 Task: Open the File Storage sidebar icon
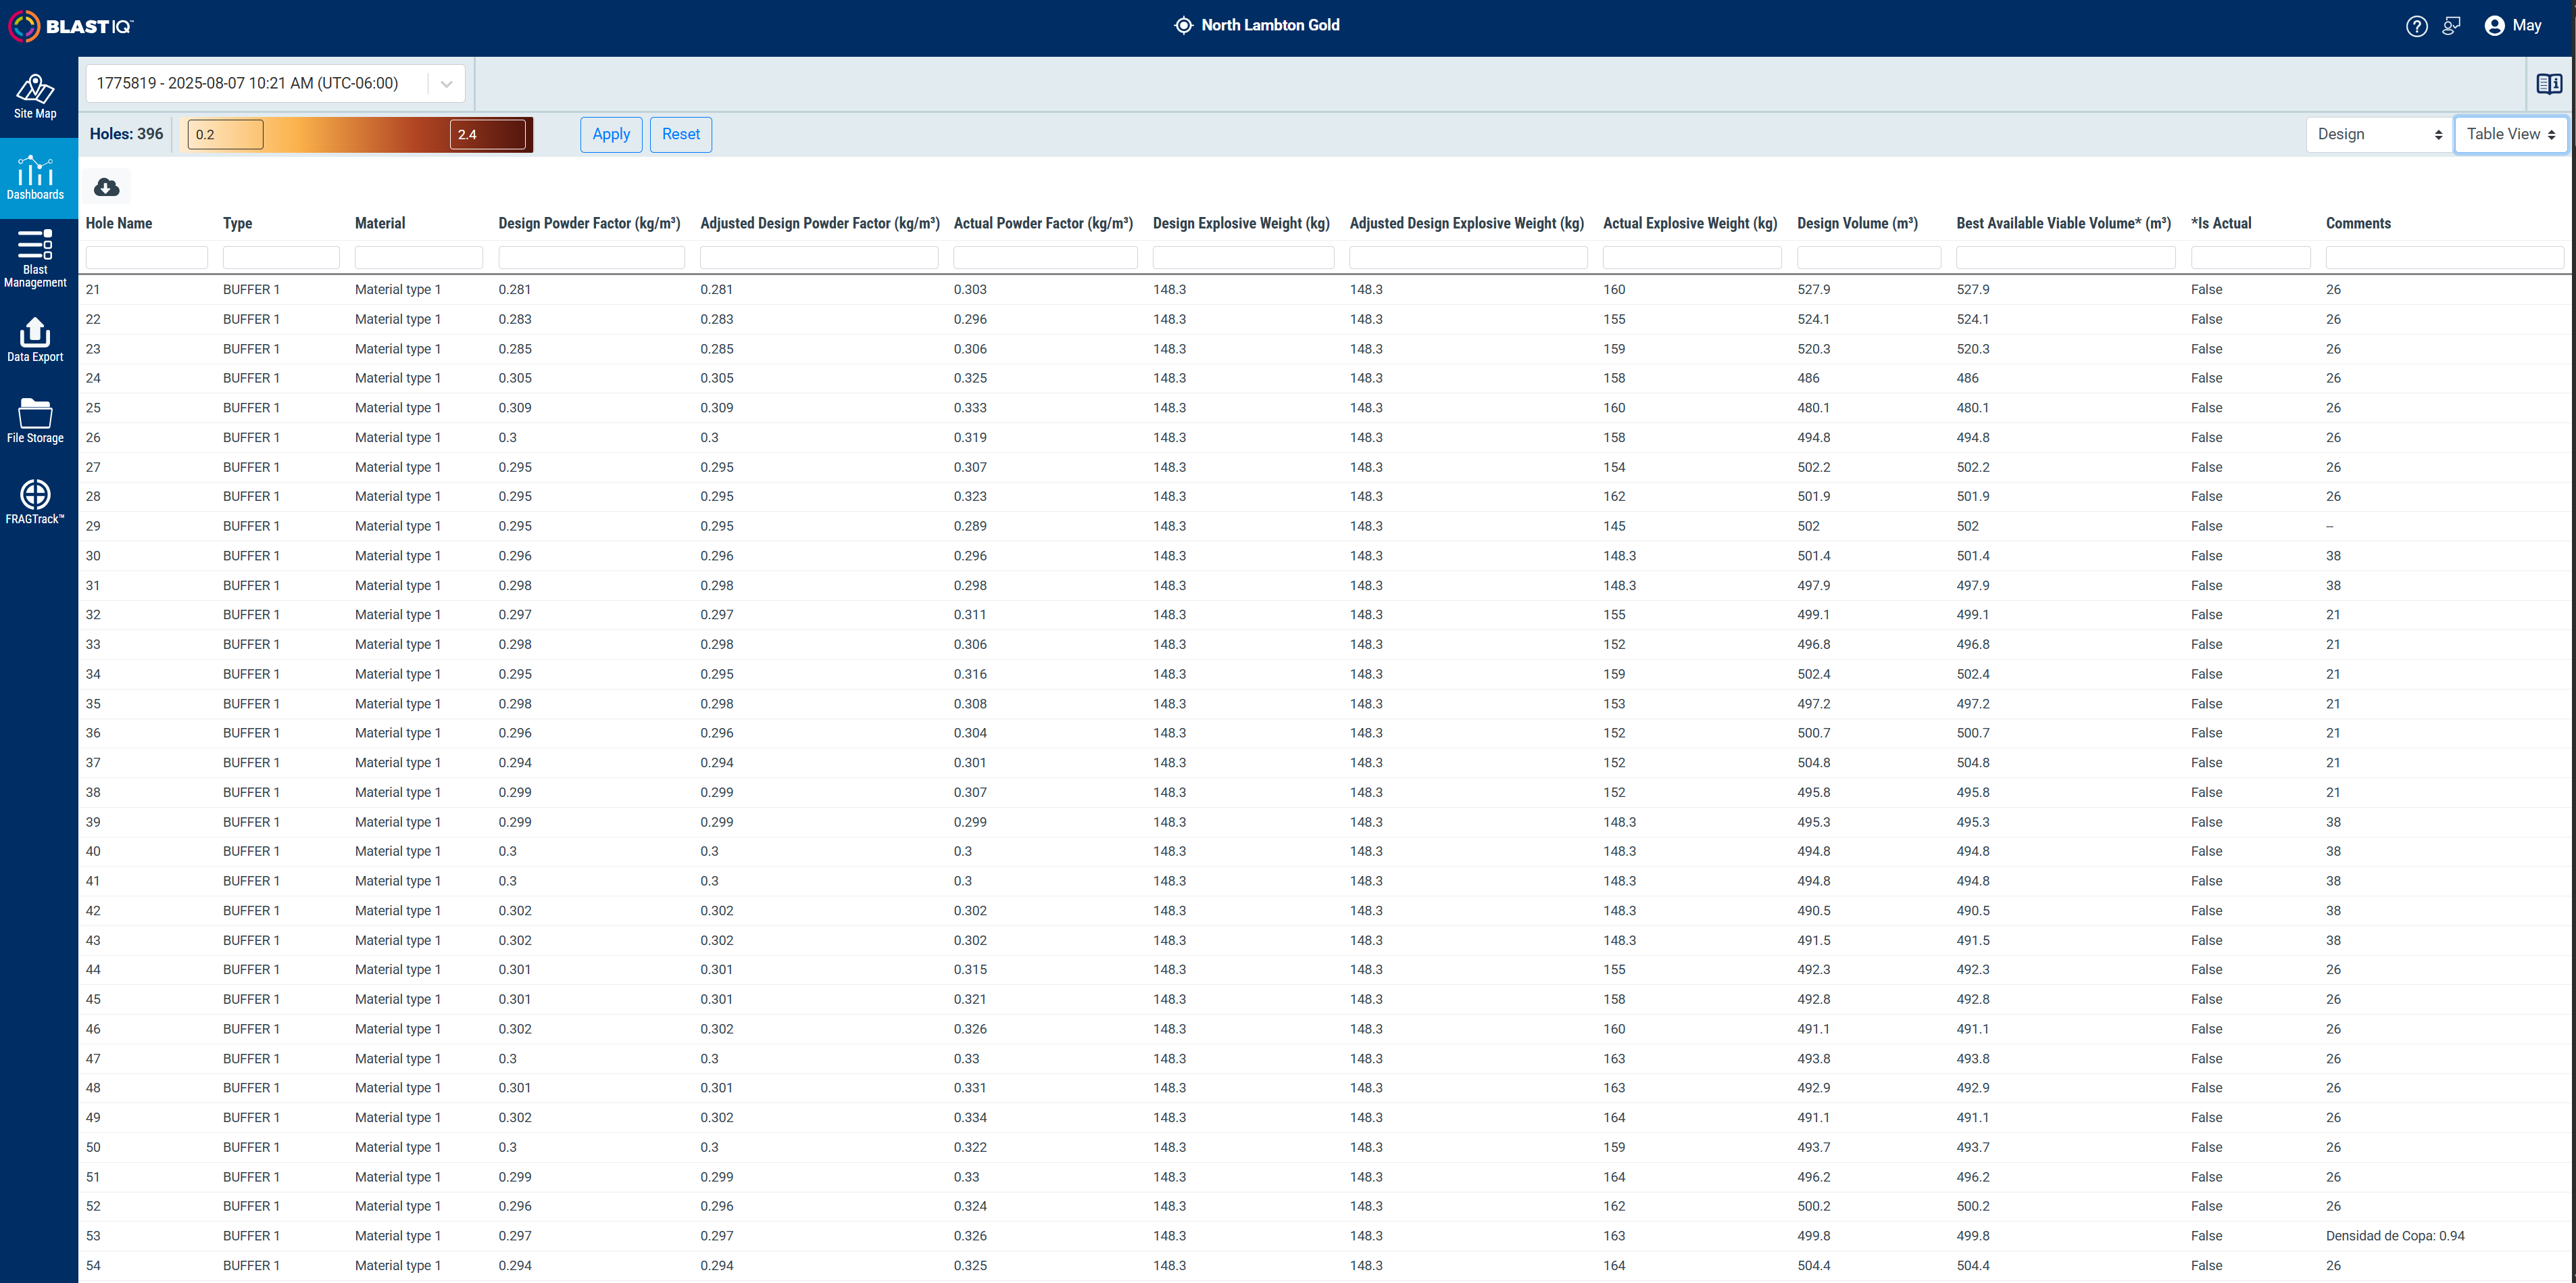point(35,421)
